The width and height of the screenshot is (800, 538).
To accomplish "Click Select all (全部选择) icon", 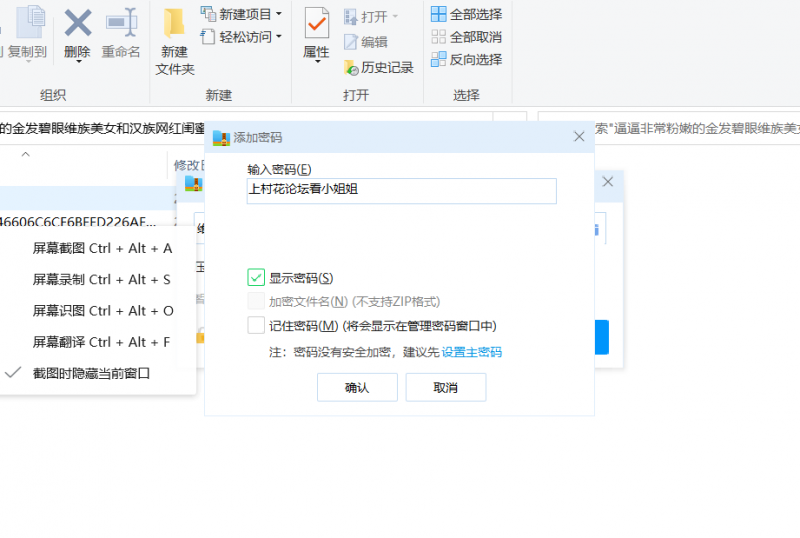I will [x=438, y=14].
